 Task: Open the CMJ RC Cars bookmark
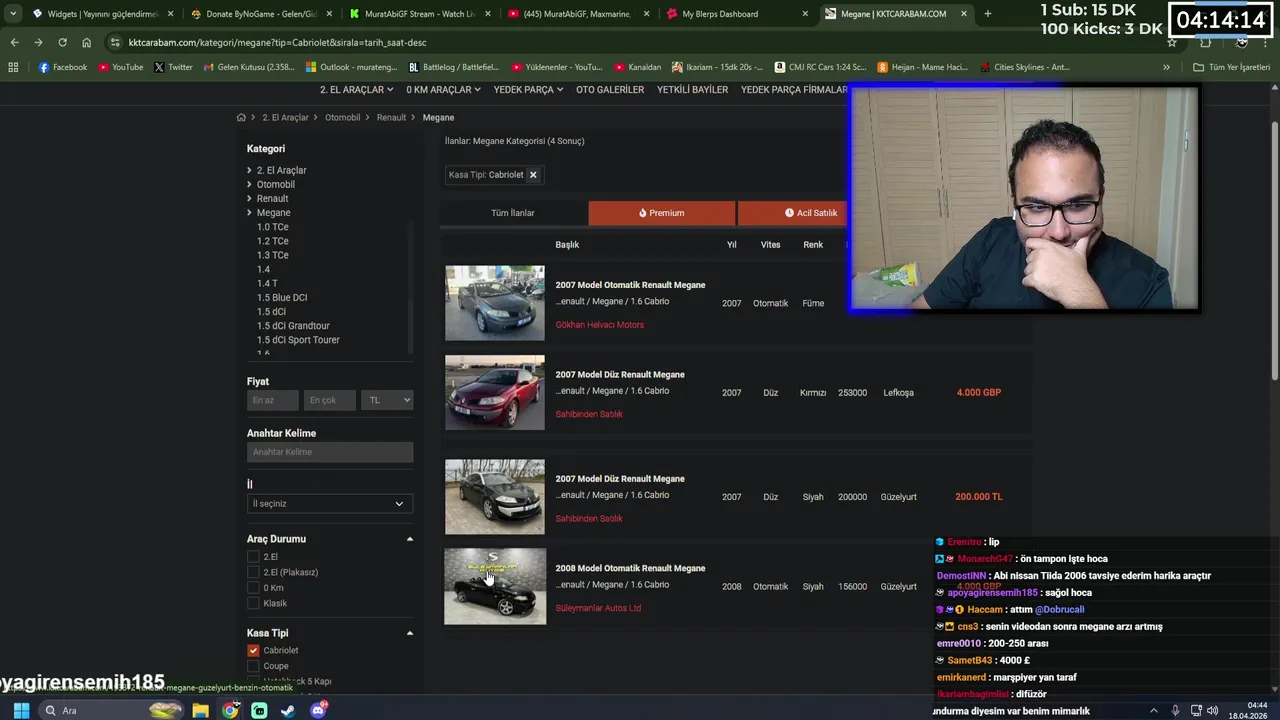tap(820, 67)
